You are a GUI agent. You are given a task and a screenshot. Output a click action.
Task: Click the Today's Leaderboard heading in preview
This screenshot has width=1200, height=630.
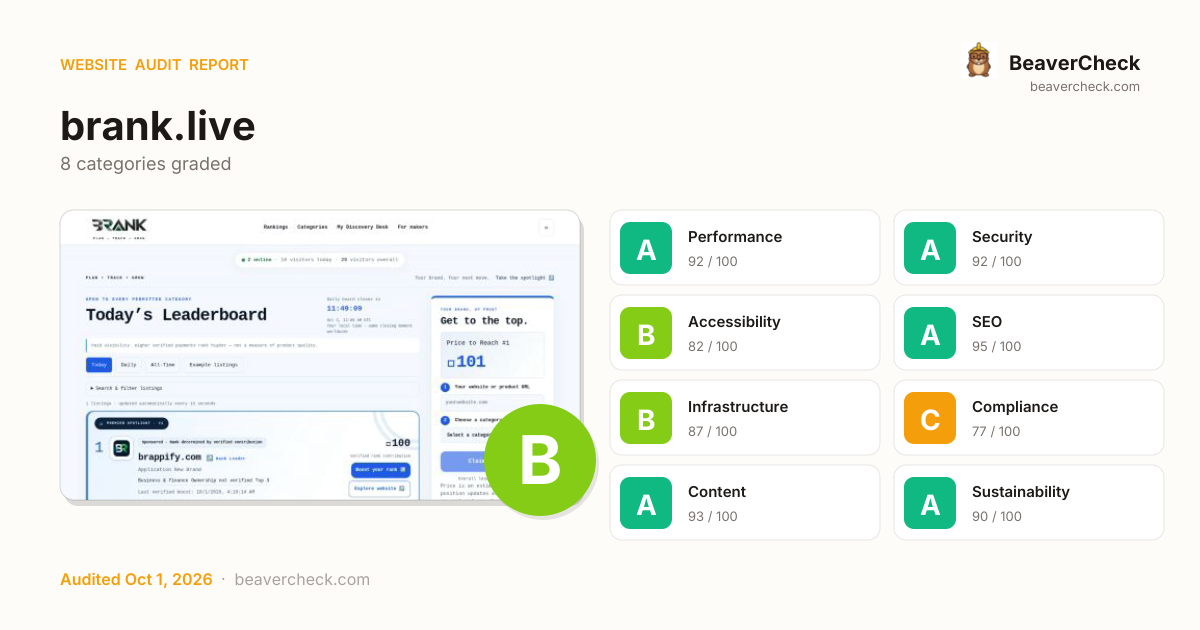176,315
